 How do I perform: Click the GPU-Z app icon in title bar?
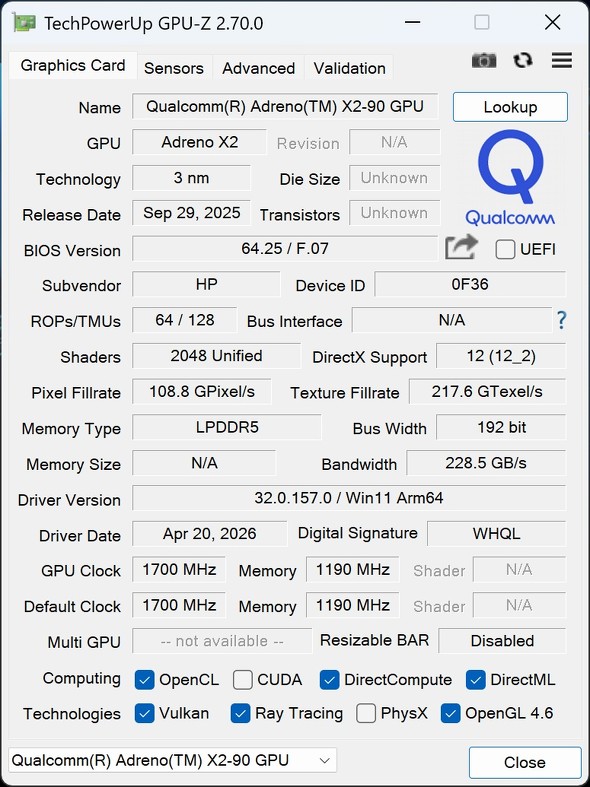[x=25, y=24]
